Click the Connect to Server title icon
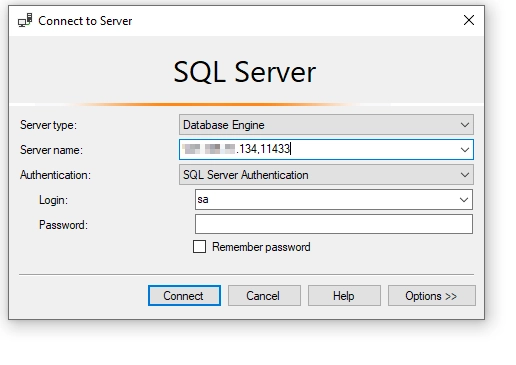Viewport: 516px width, 365px height. pos(25,20)
